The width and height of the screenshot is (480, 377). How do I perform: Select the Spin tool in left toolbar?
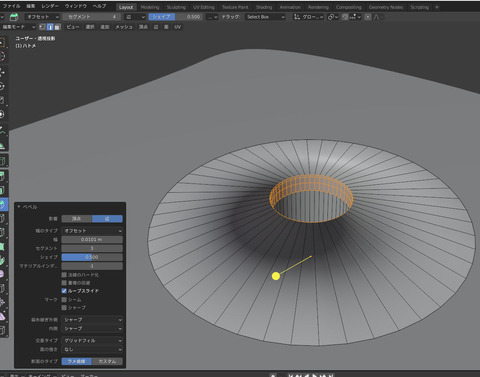click(x=3, y=260)
